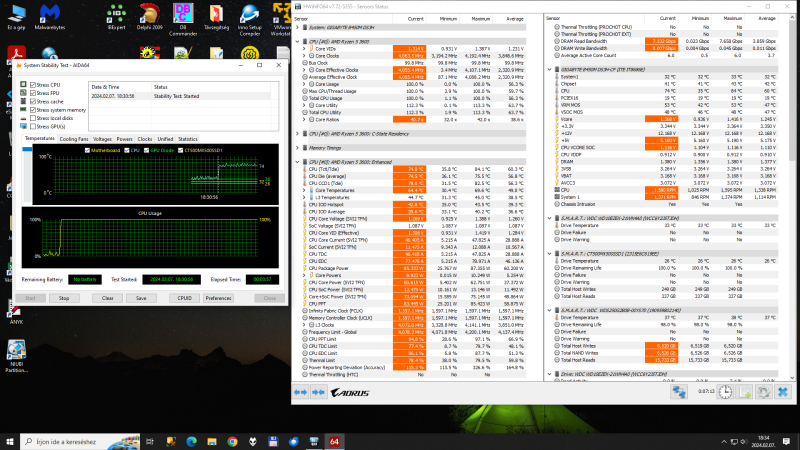Switch to Voltages tab
The height and width of the screenshot is (450, 800).
coord(102,139)
